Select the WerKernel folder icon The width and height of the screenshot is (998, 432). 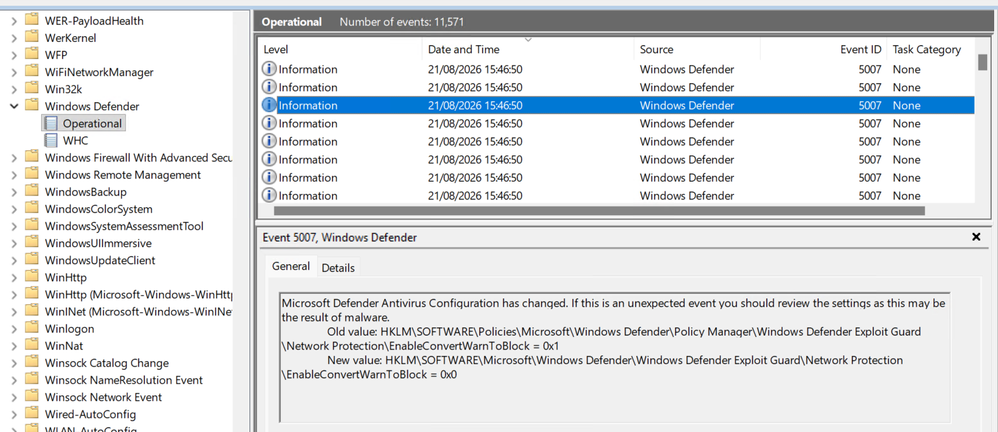[31, 38]
